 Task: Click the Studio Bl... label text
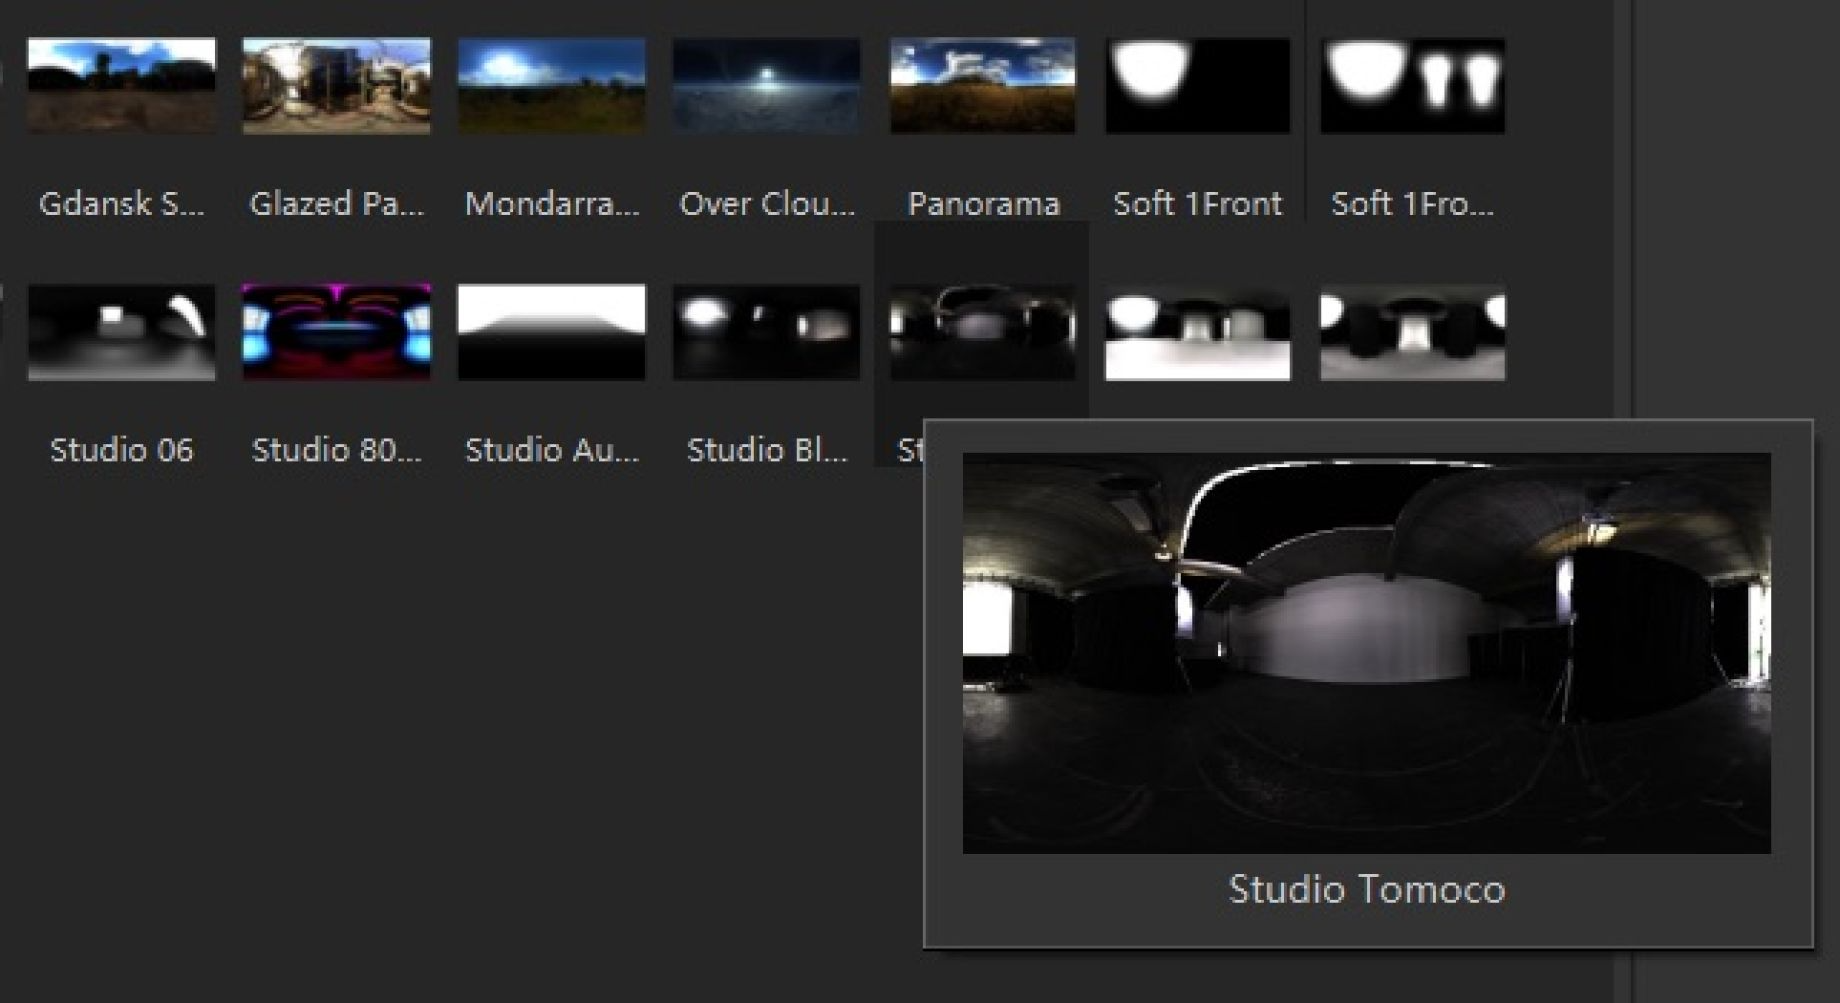(x=767, y=450)
